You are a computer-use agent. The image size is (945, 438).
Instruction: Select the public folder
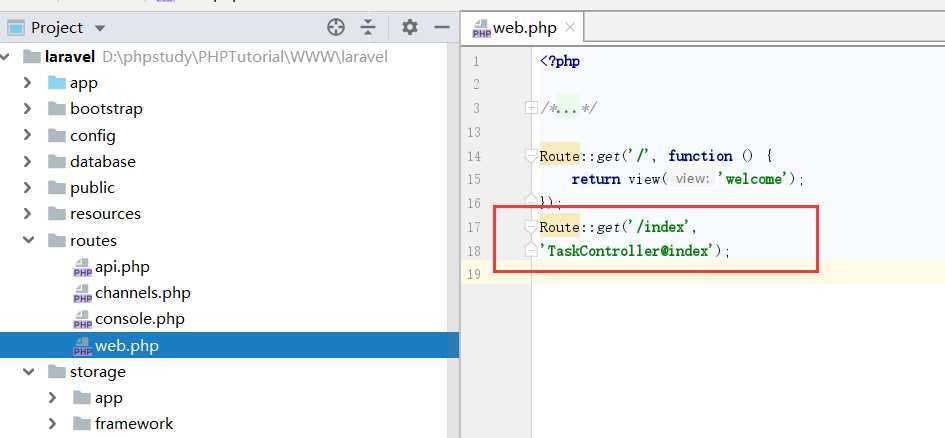tap(92, 188)
